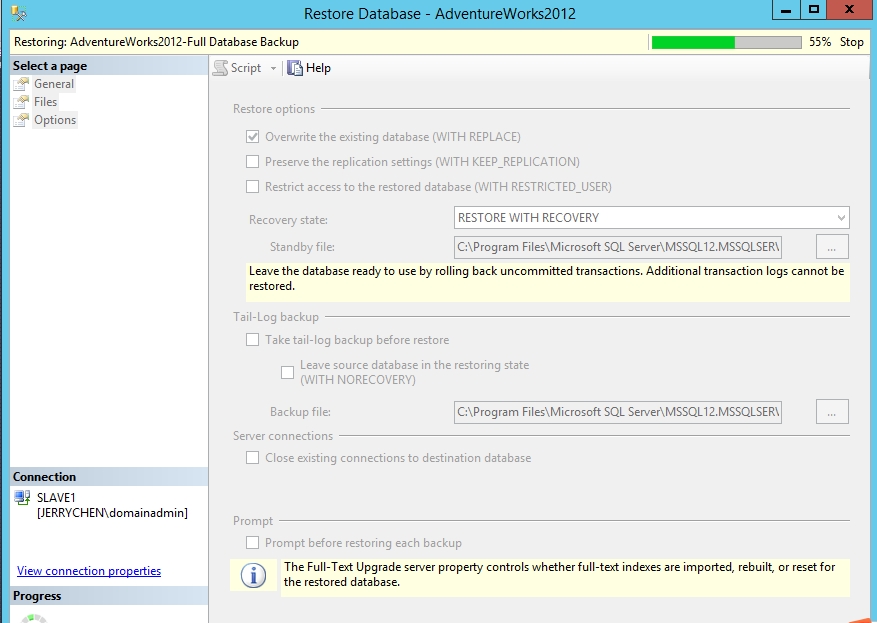Click the Standby file label
Viewport: 877px width, 623px height.
tap(302, 247)
